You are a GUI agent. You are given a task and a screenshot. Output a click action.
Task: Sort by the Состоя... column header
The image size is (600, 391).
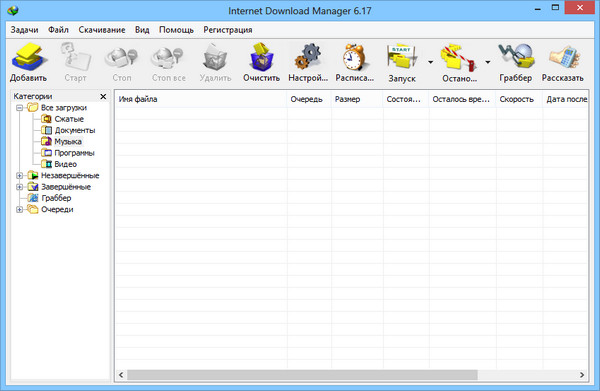coord(406,99)
